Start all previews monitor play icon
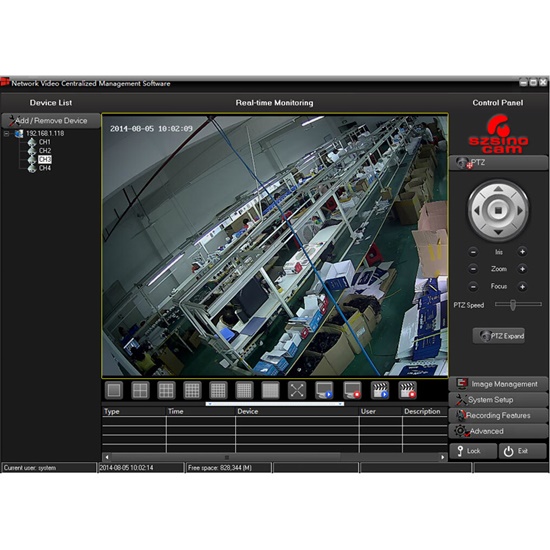The height and width of the screenshot is (550, 550). coord(323,390)
